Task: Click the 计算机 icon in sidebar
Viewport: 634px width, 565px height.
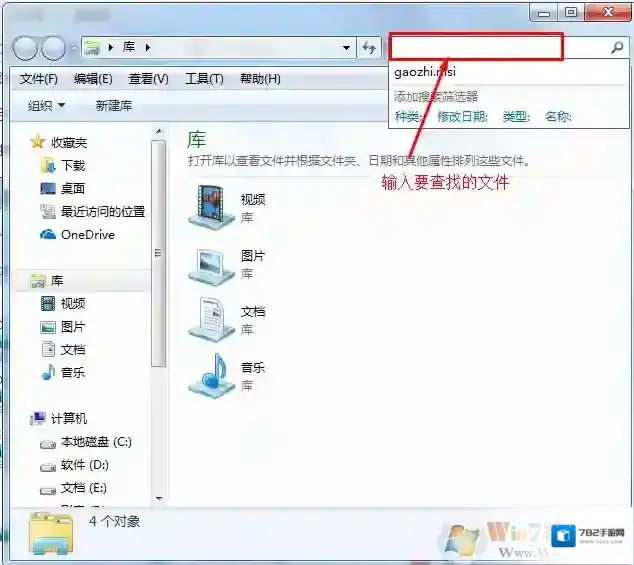Action: pyautogui.click(x=38, y=419)
